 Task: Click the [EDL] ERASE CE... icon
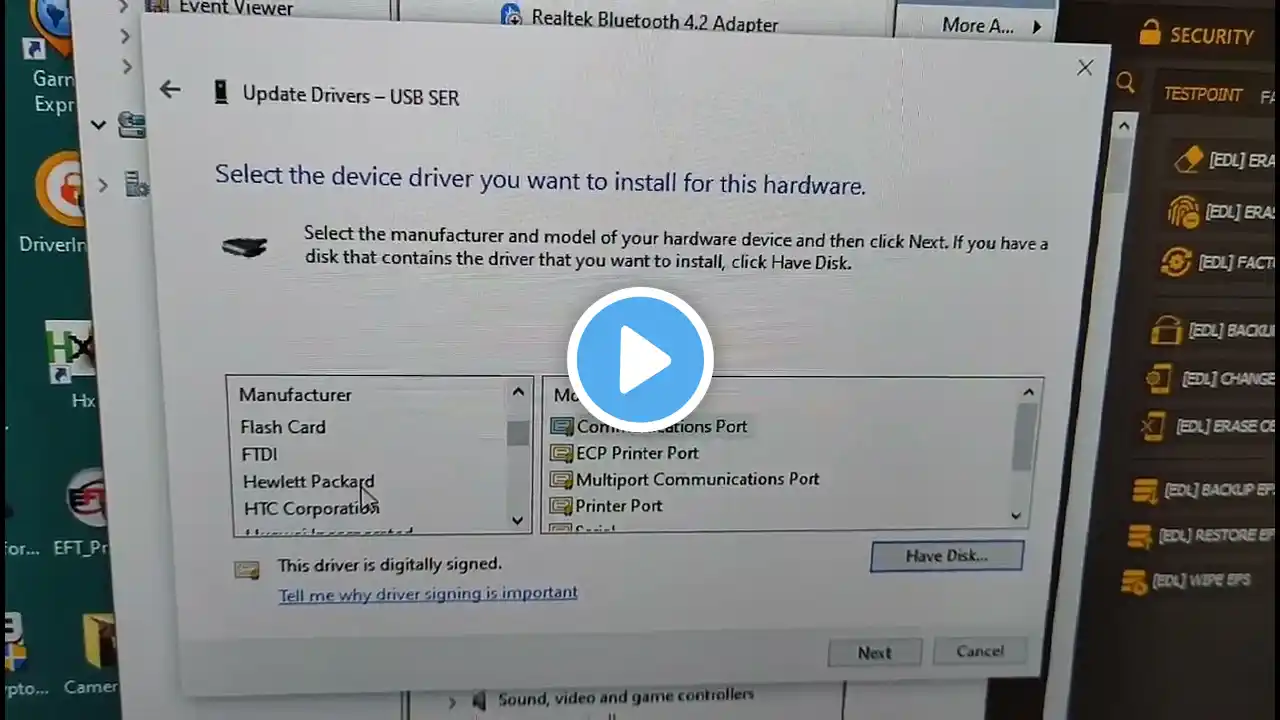click(1153, 427)
